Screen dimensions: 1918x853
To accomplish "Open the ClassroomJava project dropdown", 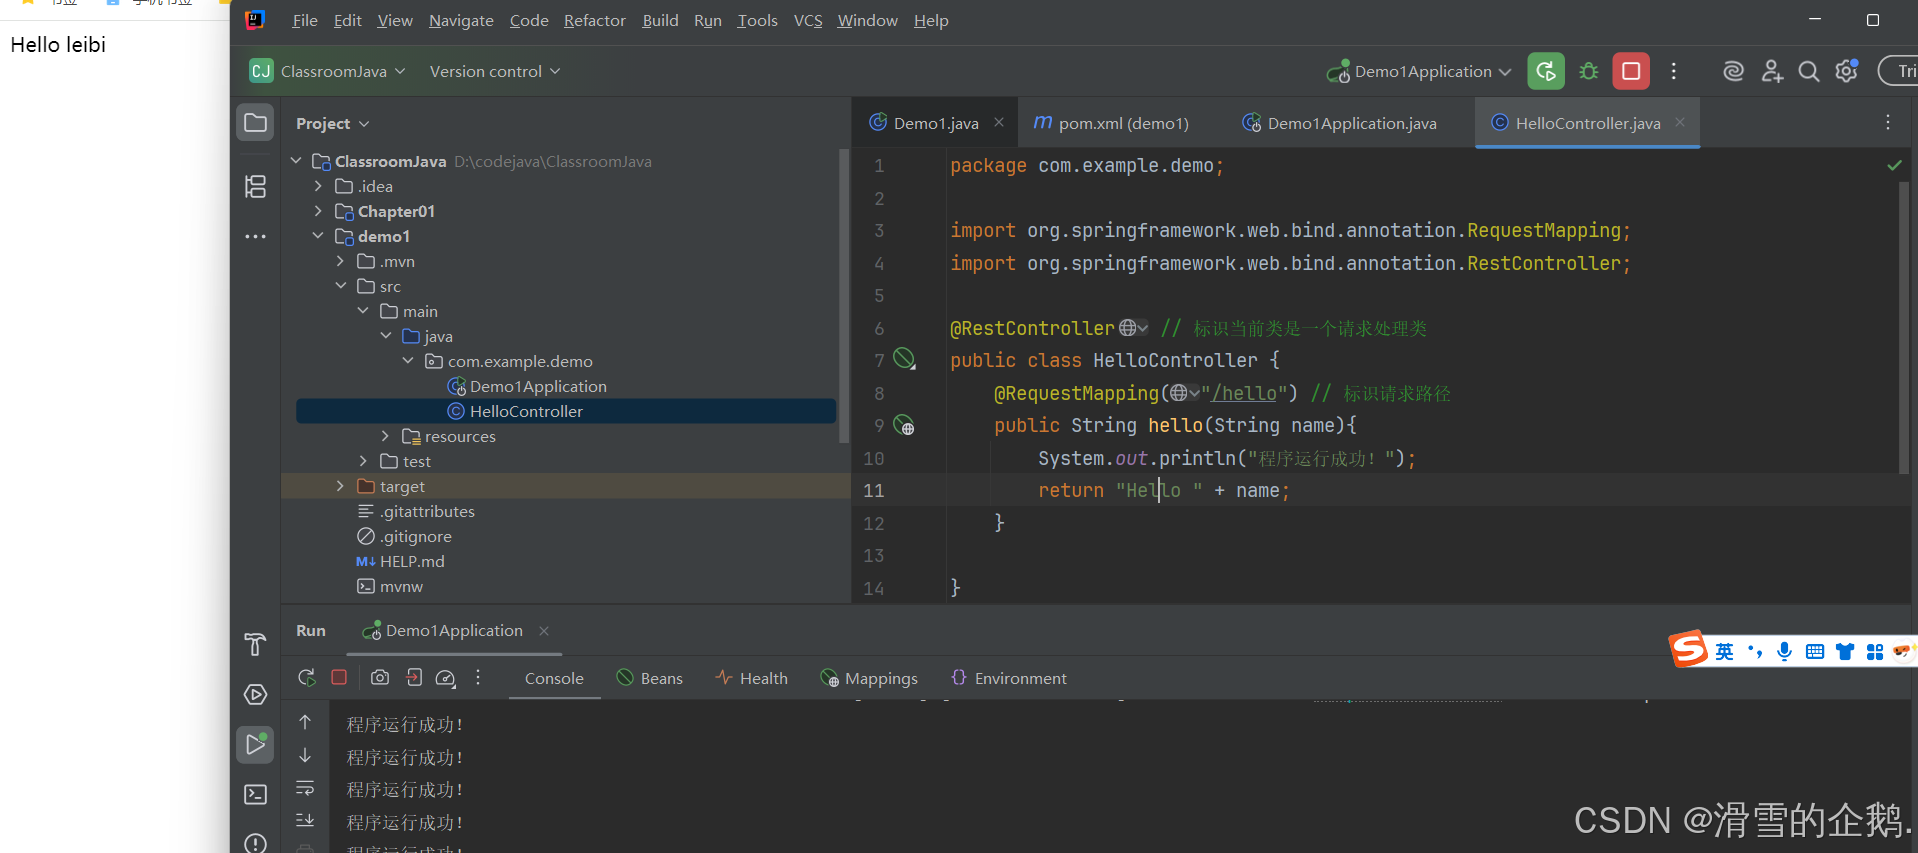I will [x=328, y=71].
